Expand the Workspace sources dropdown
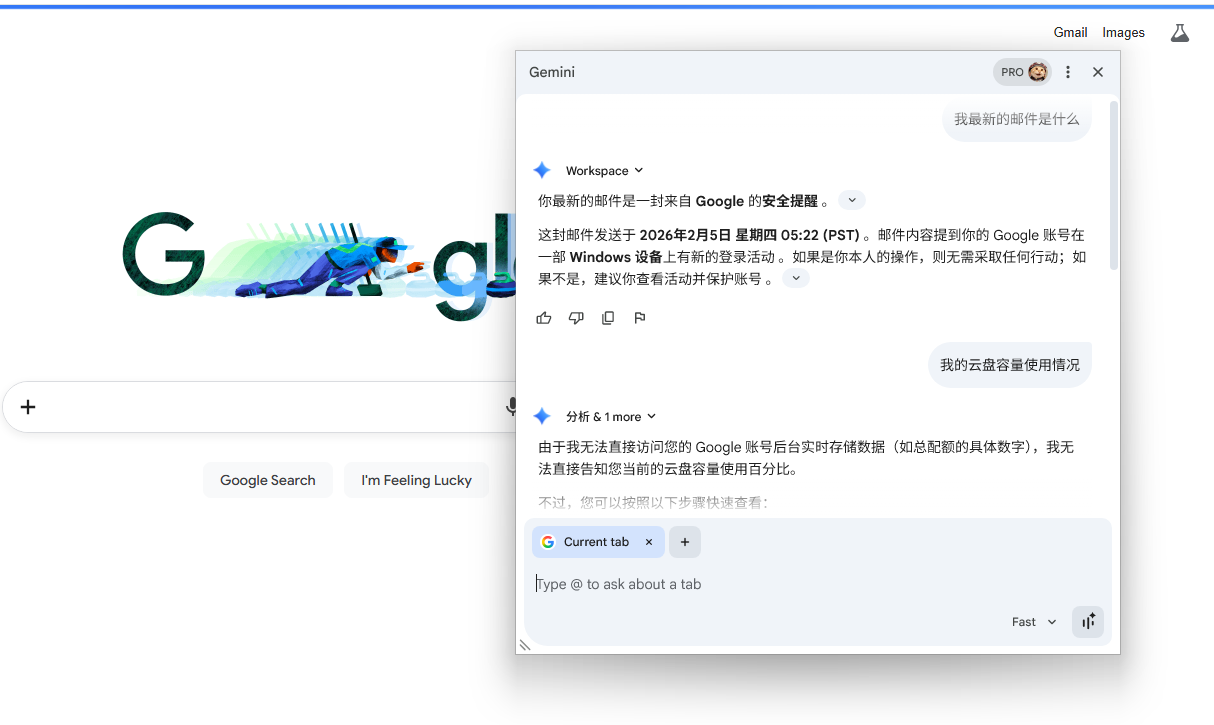1214x725 pixels. (604, 170)
